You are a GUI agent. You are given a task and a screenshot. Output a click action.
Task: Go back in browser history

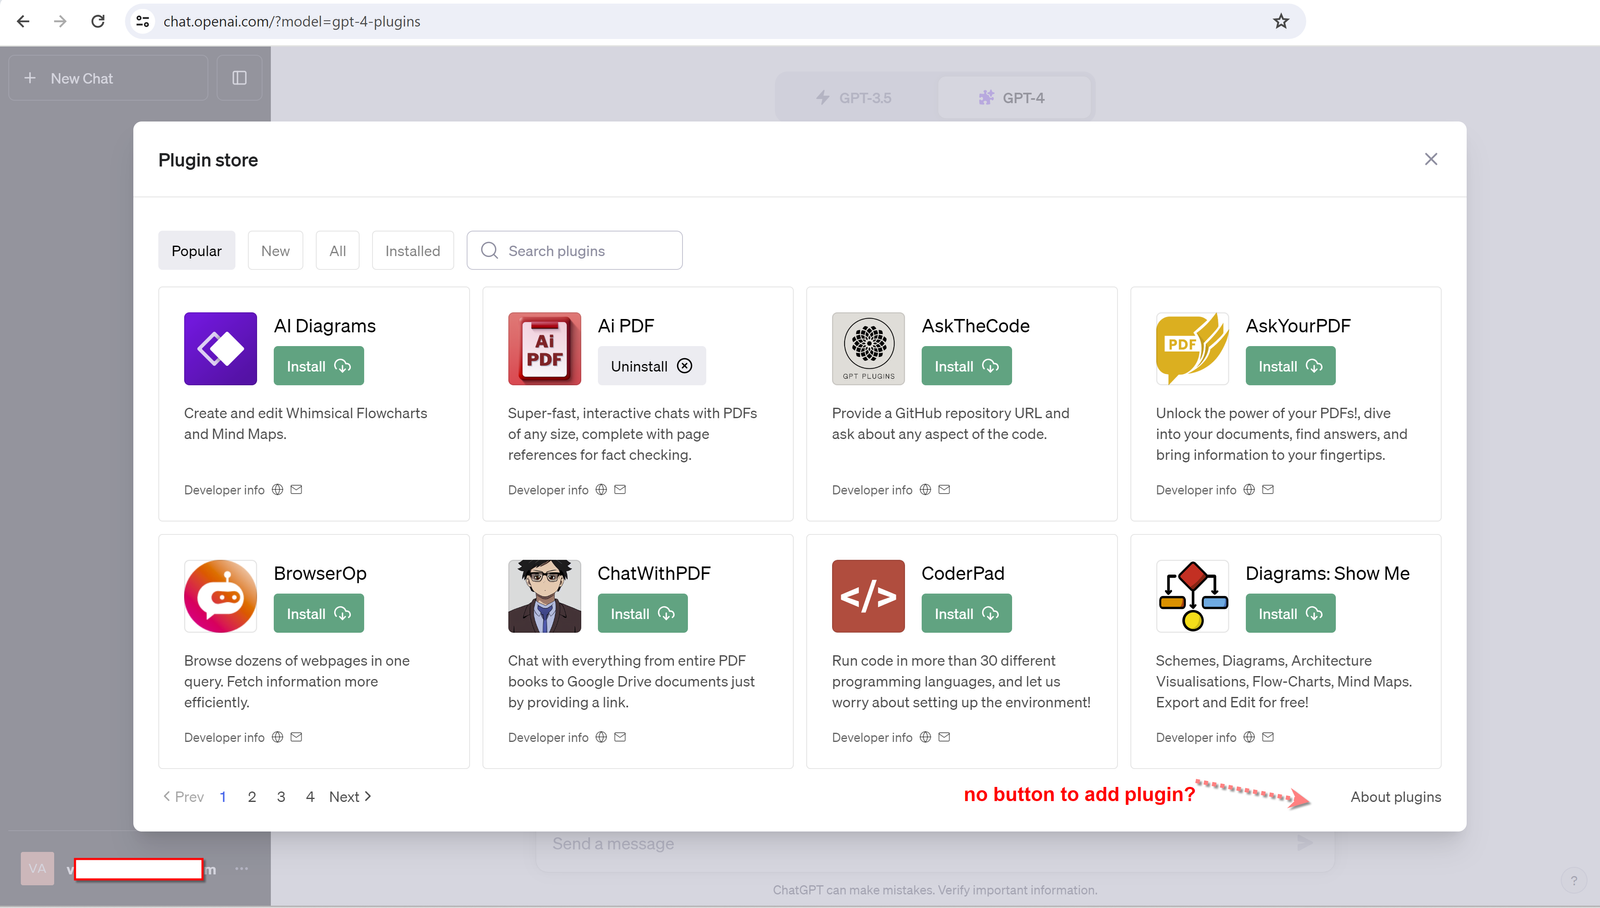(23, 21)
